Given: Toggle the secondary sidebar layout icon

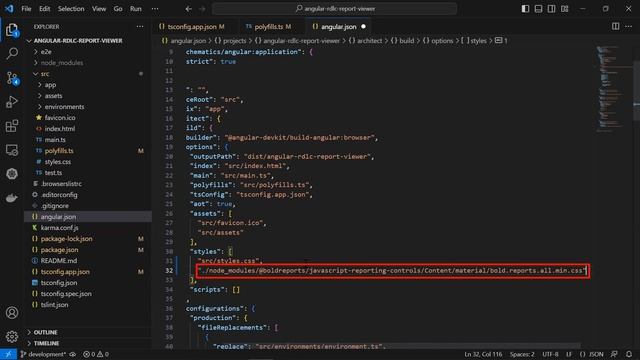Looking at the screenshot, I should tap(551, 9).
